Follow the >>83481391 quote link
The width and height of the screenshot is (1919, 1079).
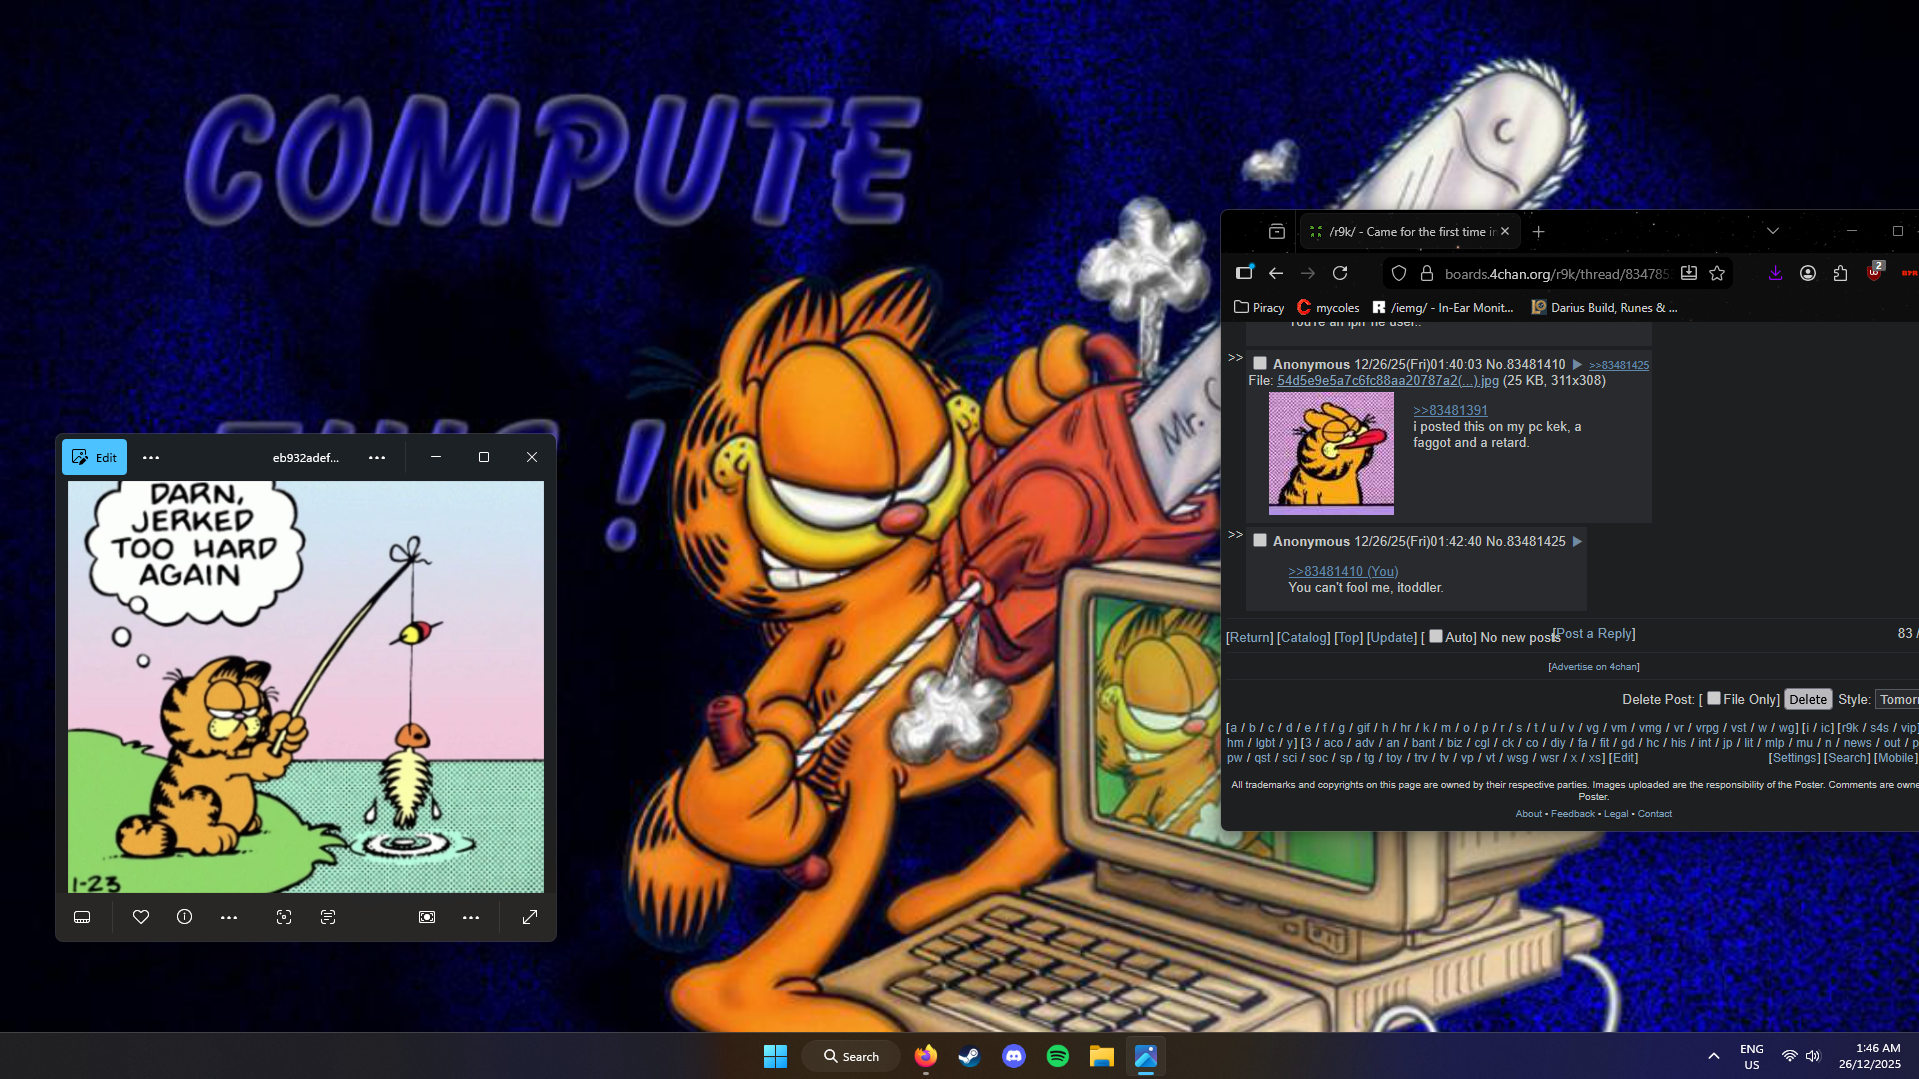(1450, 410)
